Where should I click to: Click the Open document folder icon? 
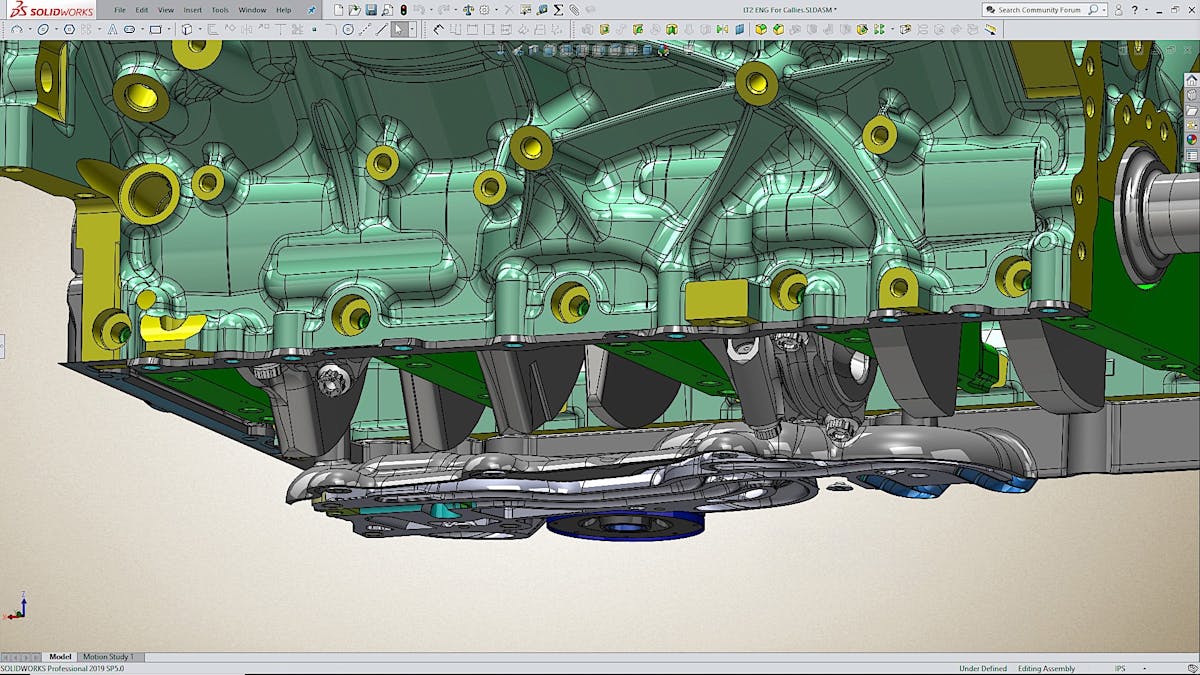click(355, 10)
